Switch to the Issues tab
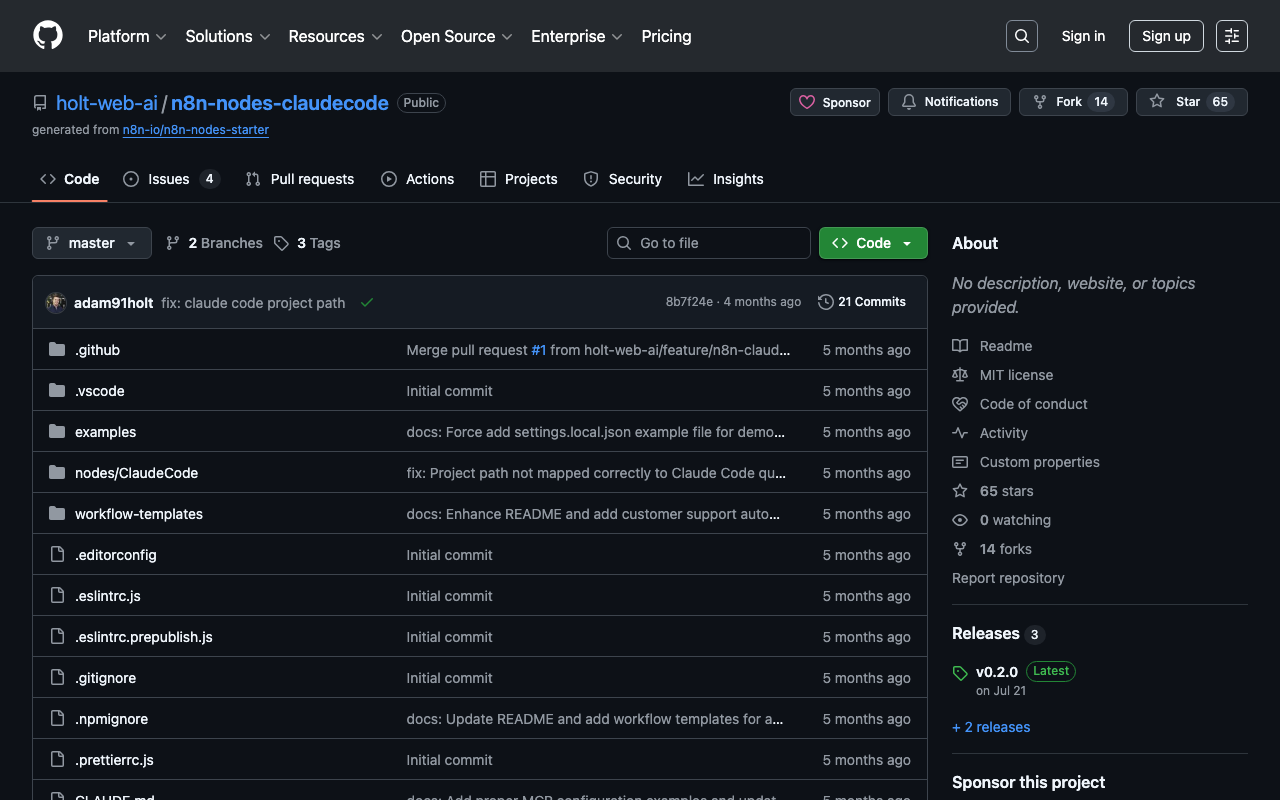This screenshot has height=800, width=1280. (170, 179)
